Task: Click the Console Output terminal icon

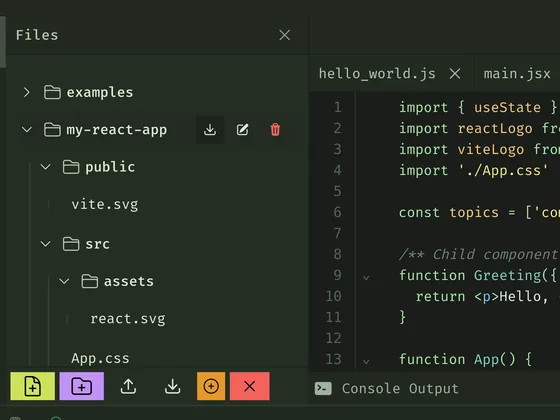Action: 323,389
